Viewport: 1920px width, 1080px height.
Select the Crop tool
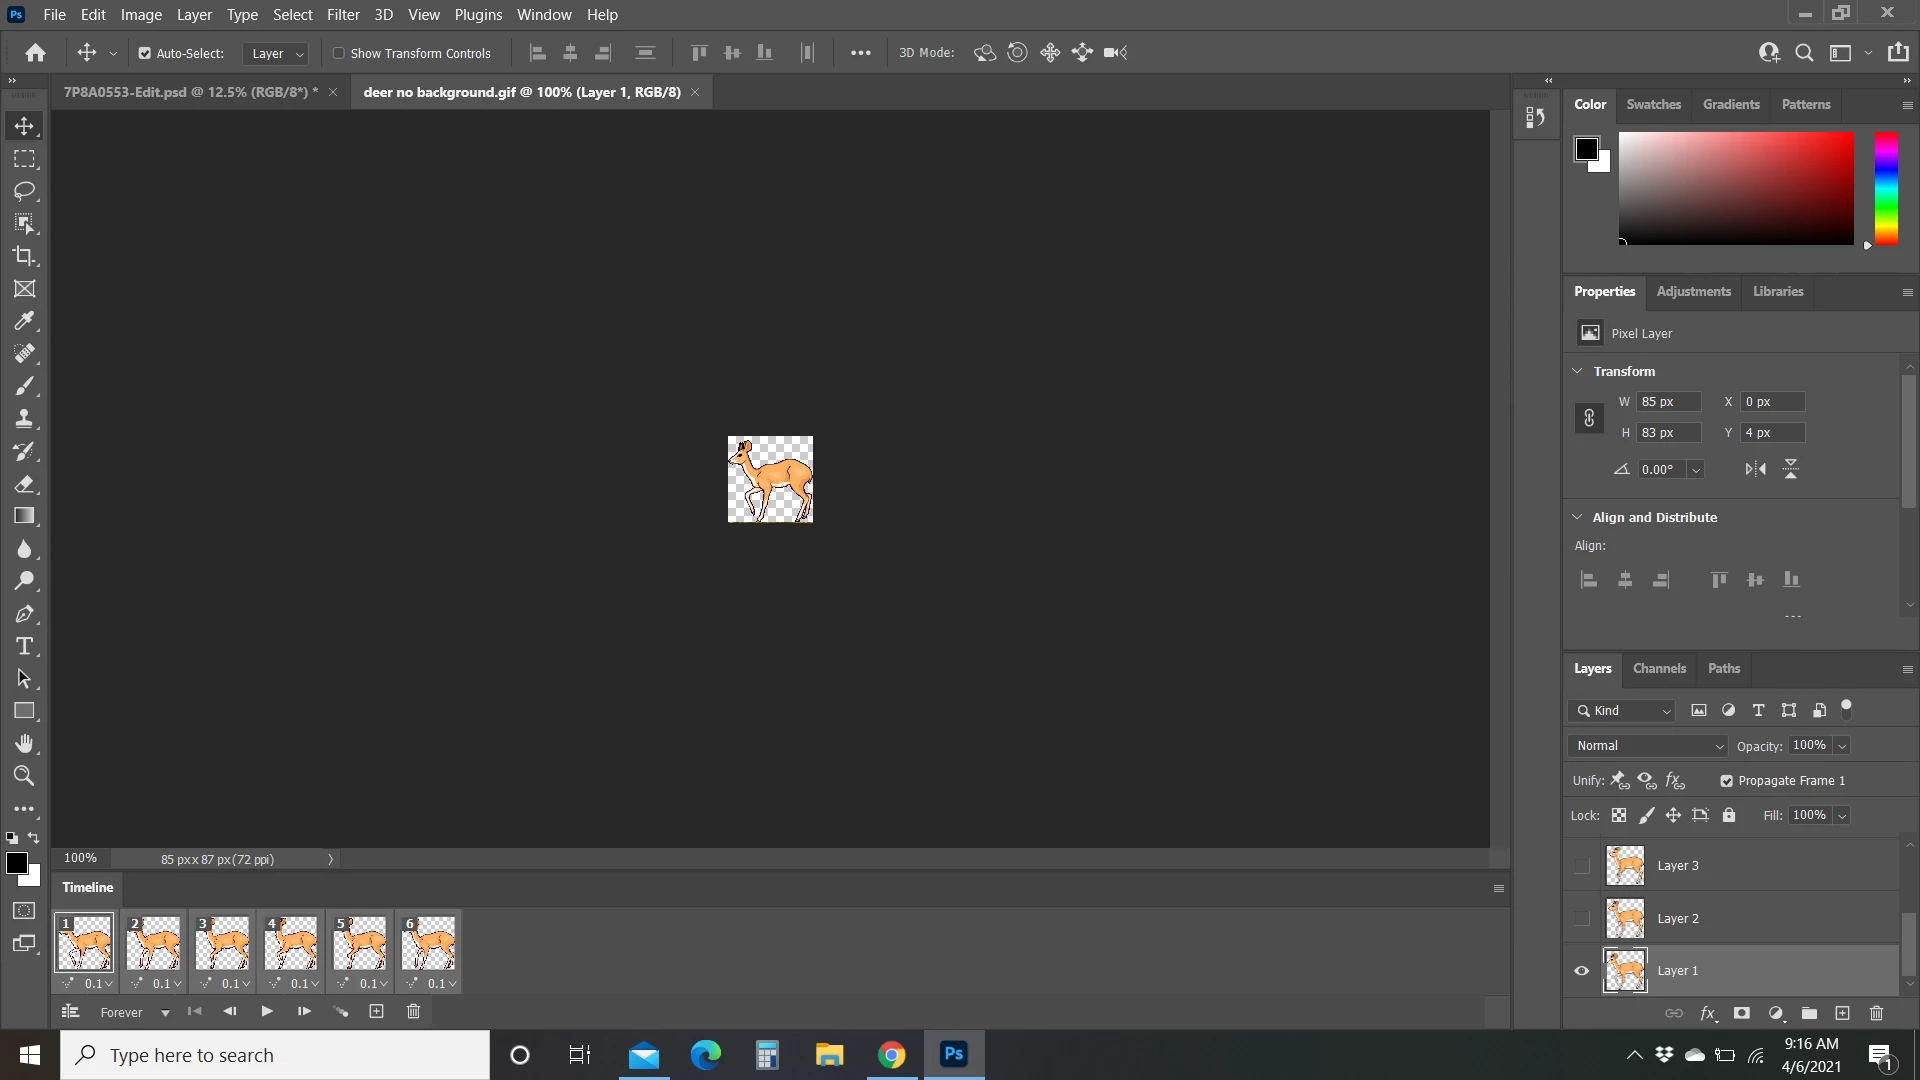coord(24,256)
